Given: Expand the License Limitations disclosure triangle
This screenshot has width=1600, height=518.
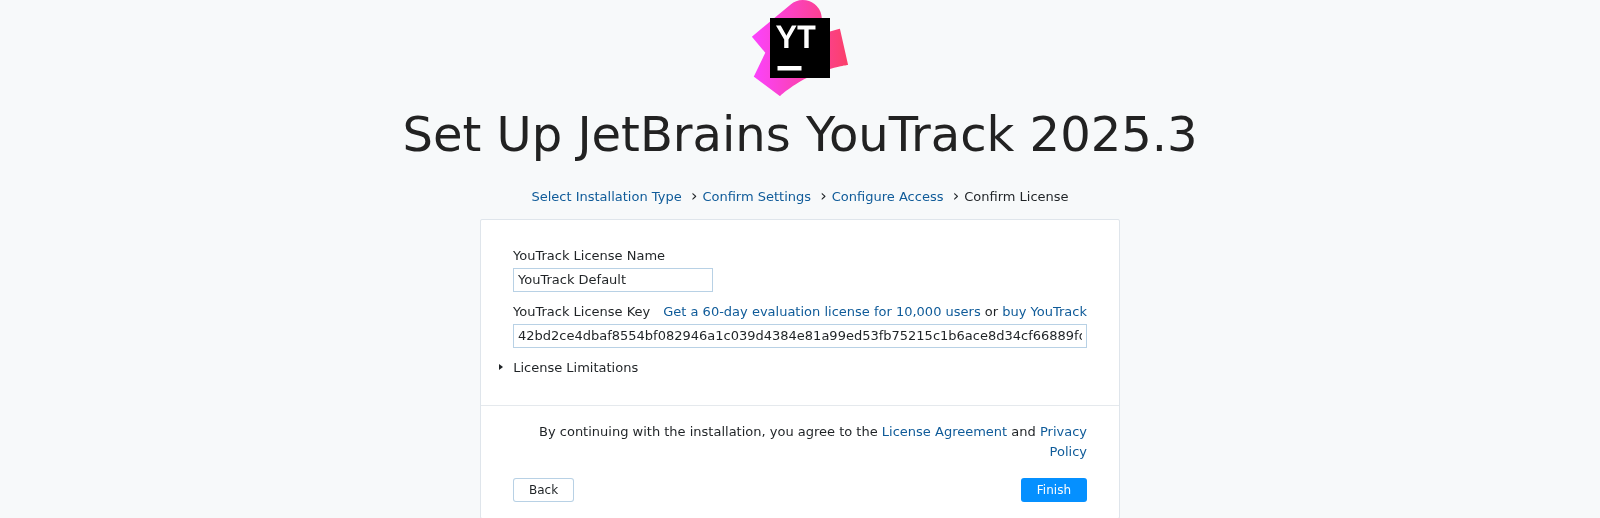Looking at the screenshot, I should coord(501,368).
